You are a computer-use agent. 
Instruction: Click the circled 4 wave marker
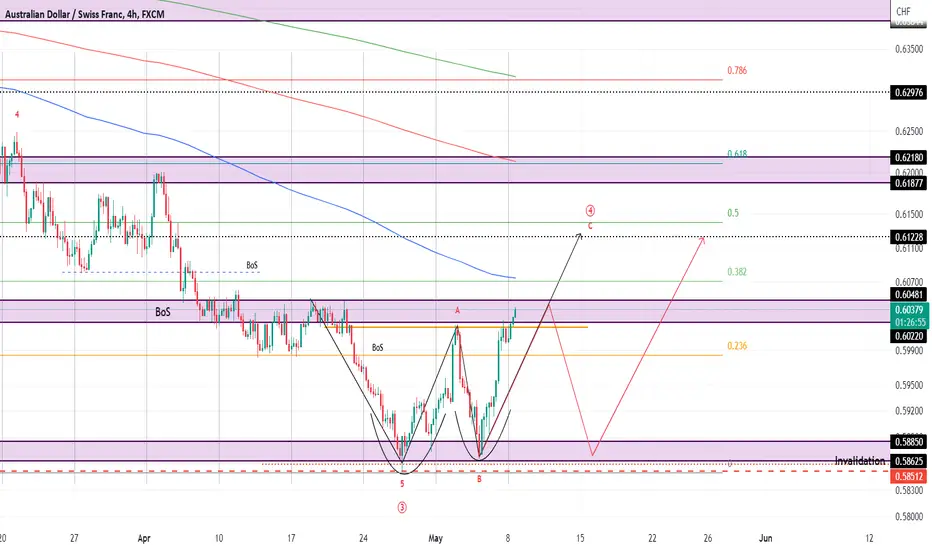tap(590, 210)
